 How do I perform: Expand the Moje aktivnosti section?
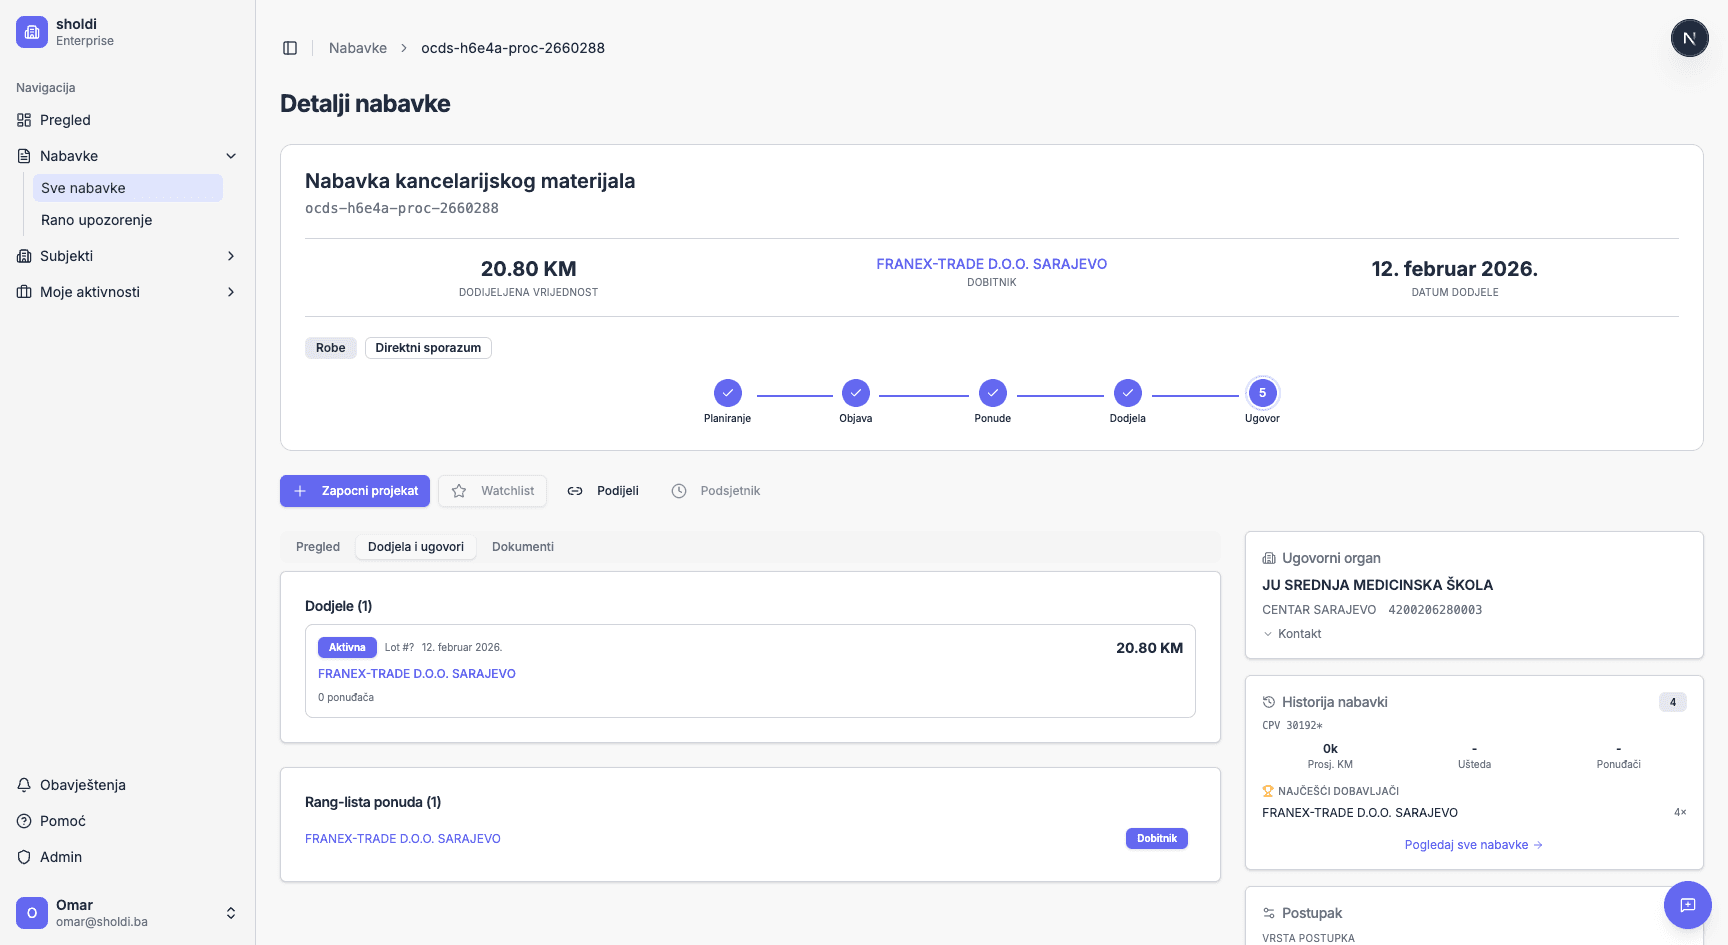(x=231, y=292)
